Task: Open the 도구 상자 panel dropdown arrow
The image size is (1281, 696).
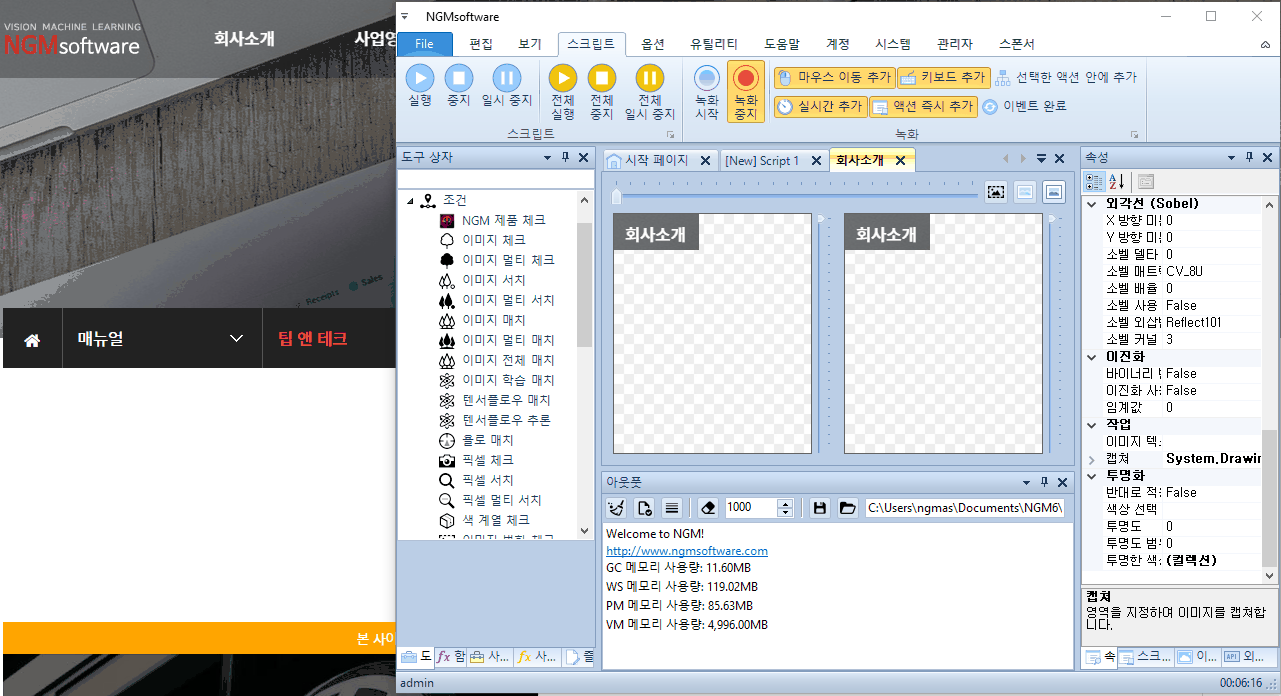Action: [x=547, y=158]
